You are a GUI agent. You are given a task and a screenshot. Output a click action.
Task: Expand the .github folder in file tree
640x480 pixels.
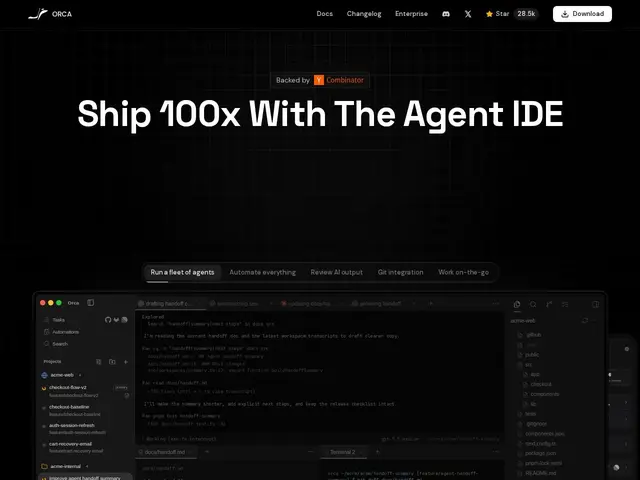coord(529,335)
